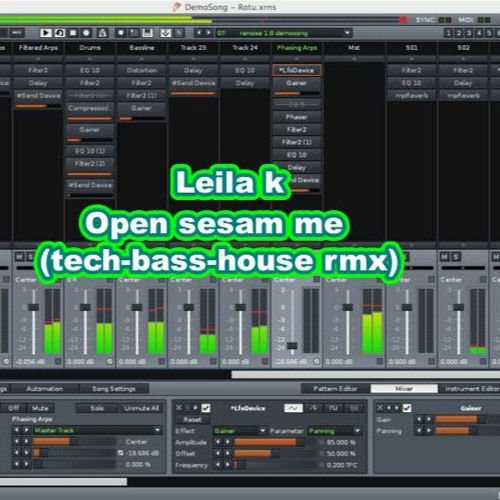The width and height of the screenshot is (500, 500).
Task: Click the downward arrow icon beside save
Action: 166,33
